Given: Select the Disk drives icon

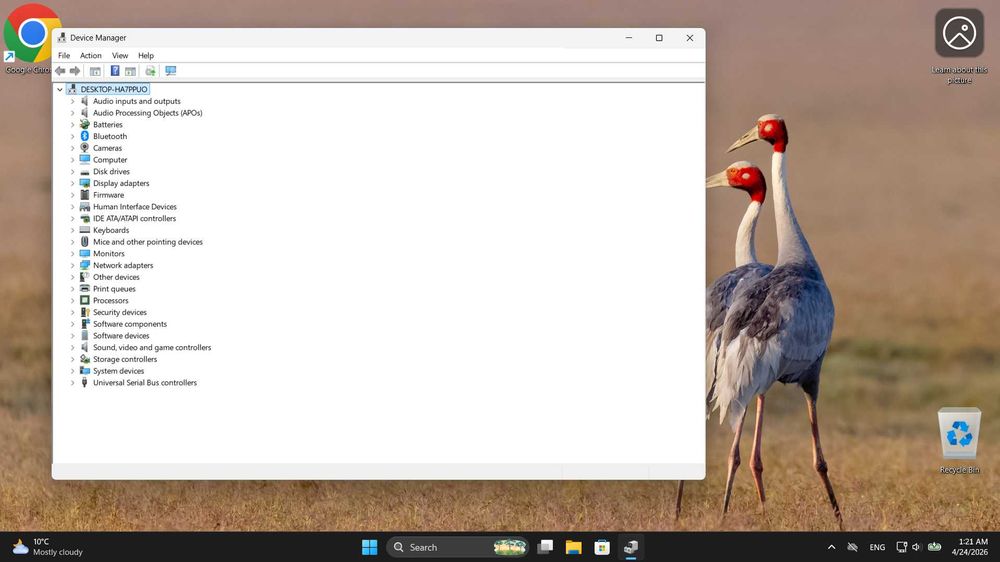Looking at the screenshot, I should point(84,172).
